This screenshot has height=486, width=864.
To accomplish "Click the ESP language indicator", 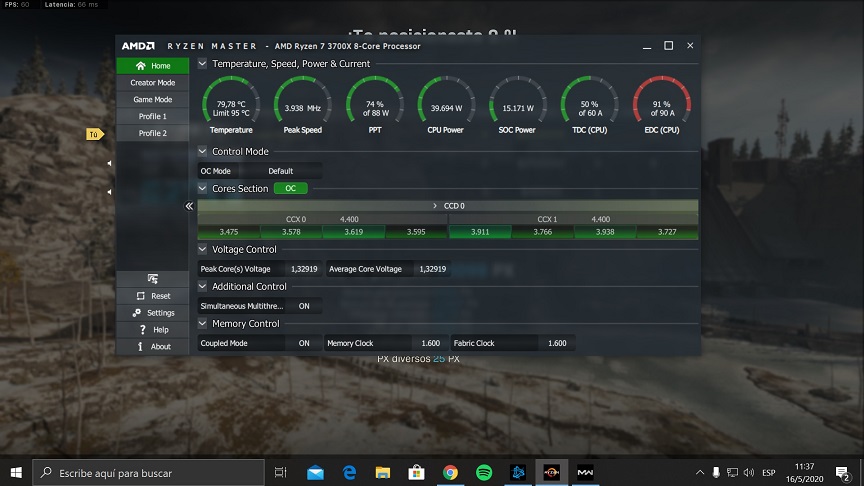I will pos(769,473).
